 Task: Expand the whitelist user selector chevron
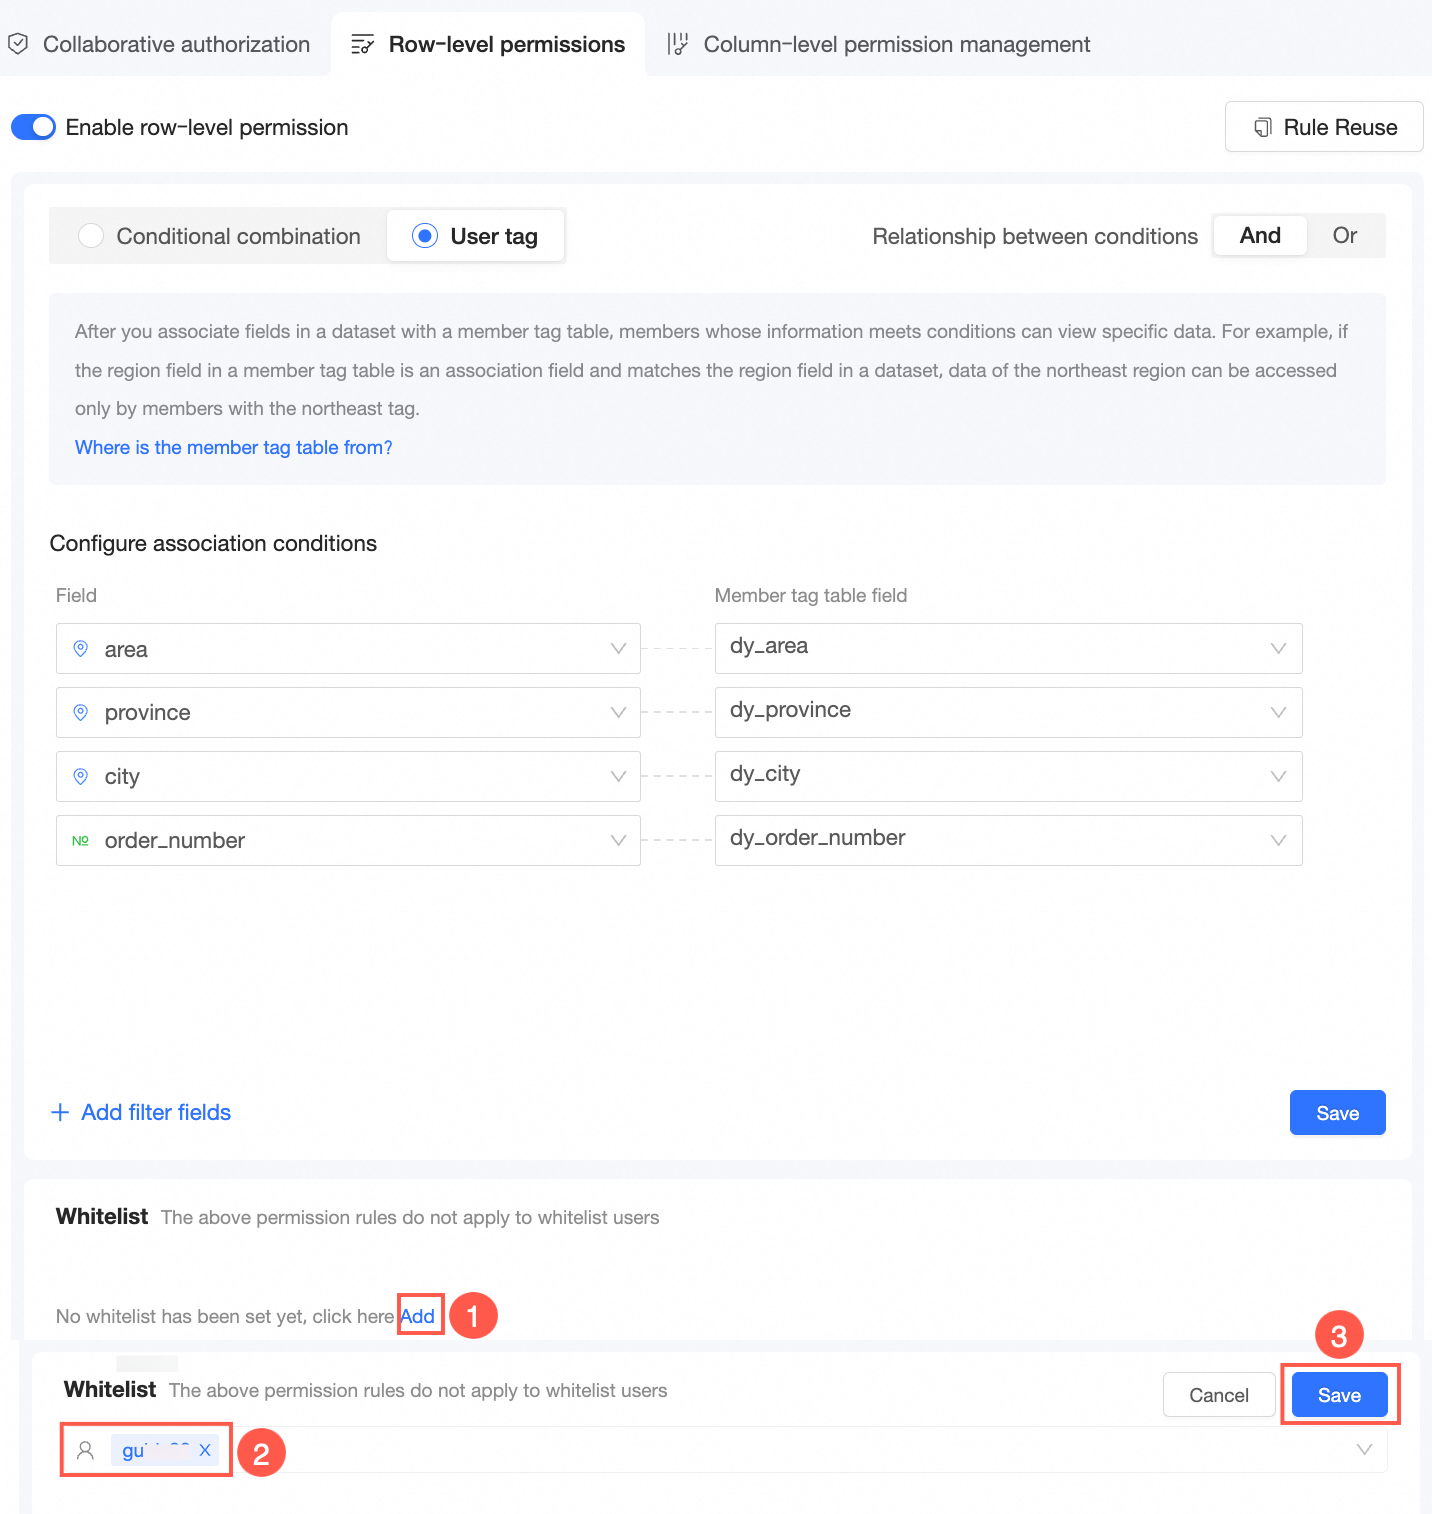(x=1364, y=1450)
